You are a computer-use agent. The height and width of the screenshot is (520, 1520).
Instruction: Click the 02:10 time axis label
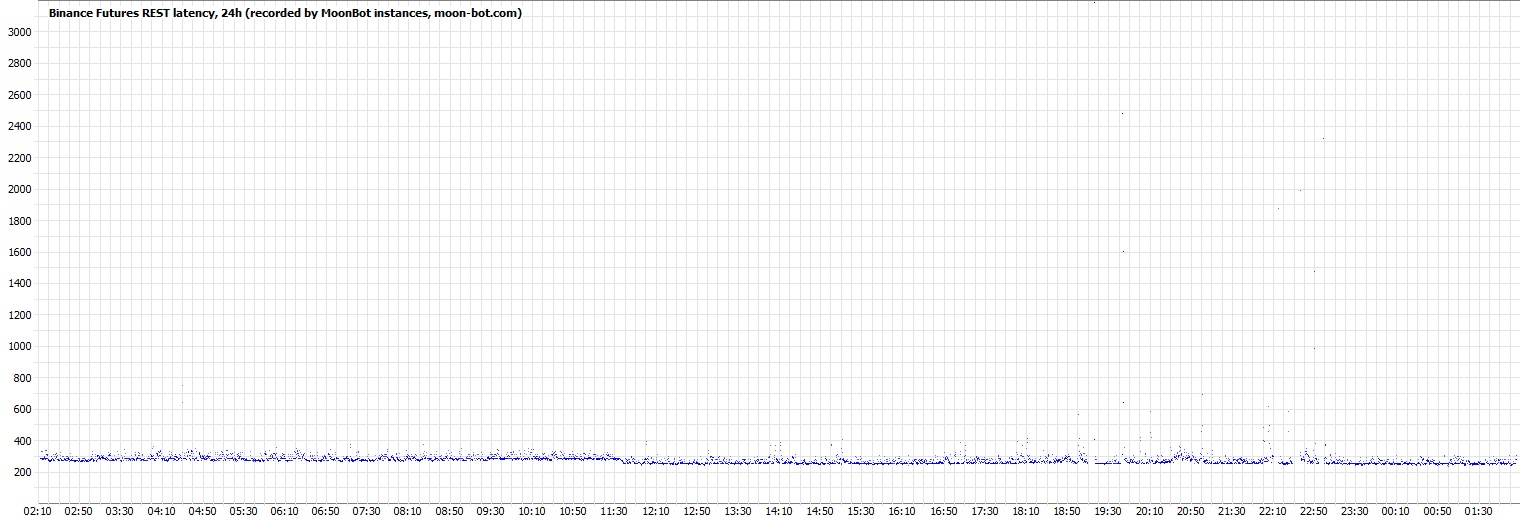(37, 511)
